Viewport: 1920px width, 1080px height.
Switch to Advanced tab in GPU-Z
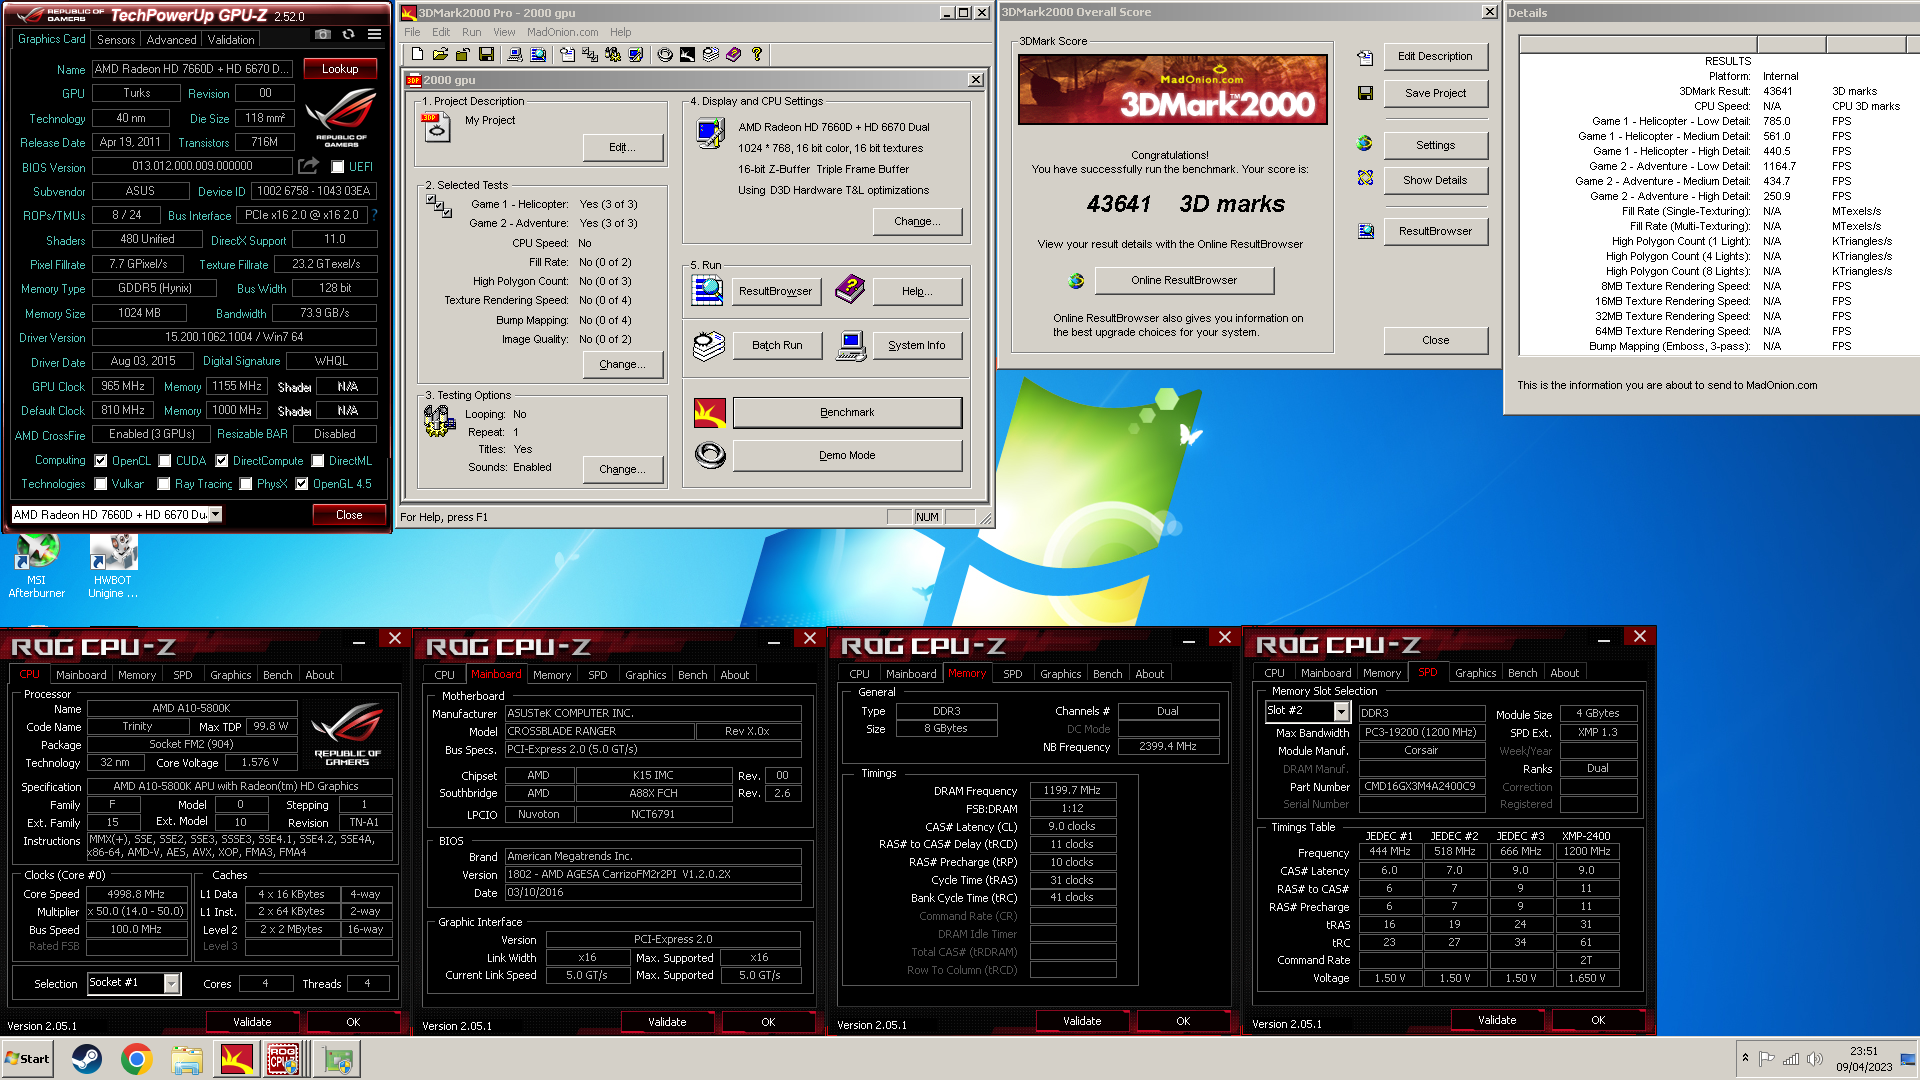171,39
